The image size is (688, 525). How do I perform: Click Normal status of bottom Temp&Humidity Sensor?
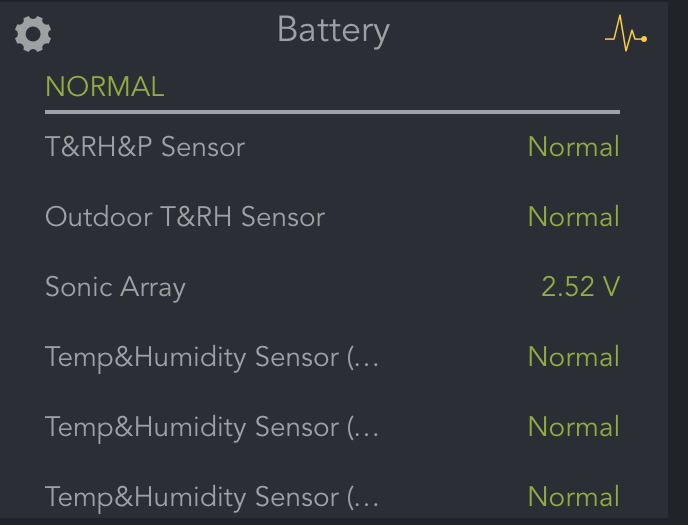pyautogui.click(x=573, y=497)
